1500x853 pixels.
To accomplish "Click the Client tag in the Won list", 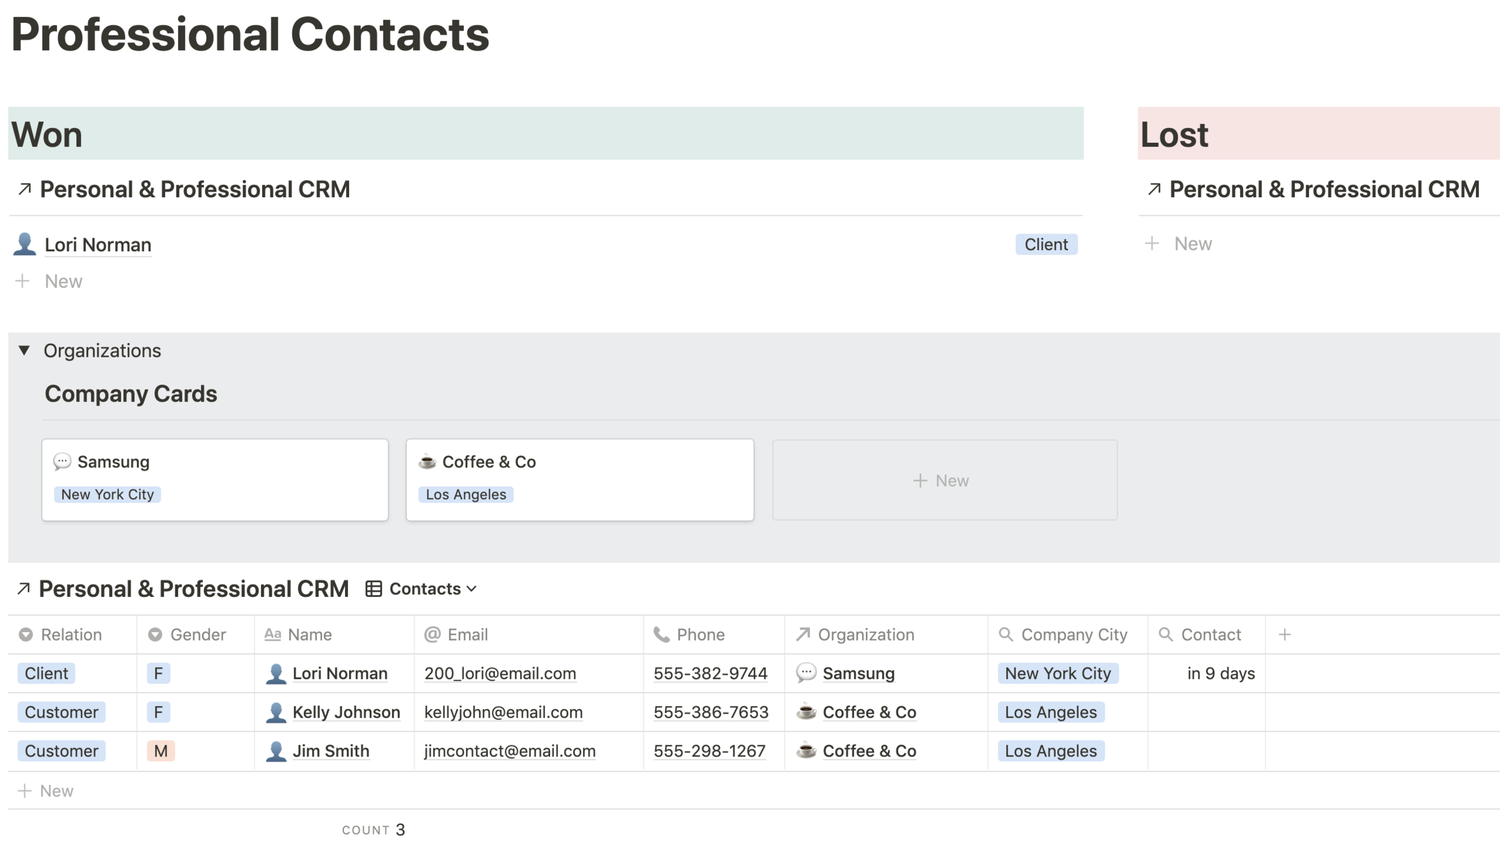I will click(x=1046, y=244).
